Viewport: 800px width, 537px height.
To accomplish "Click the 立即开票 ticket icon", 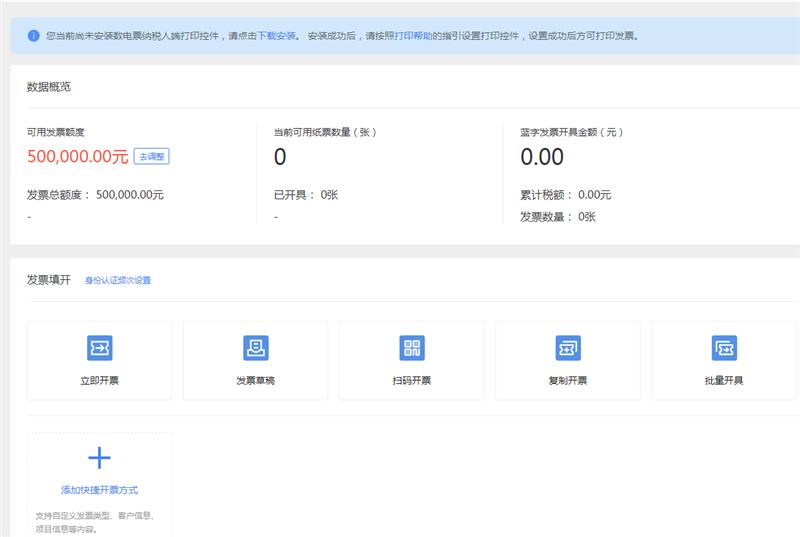I will coord(99,348).
